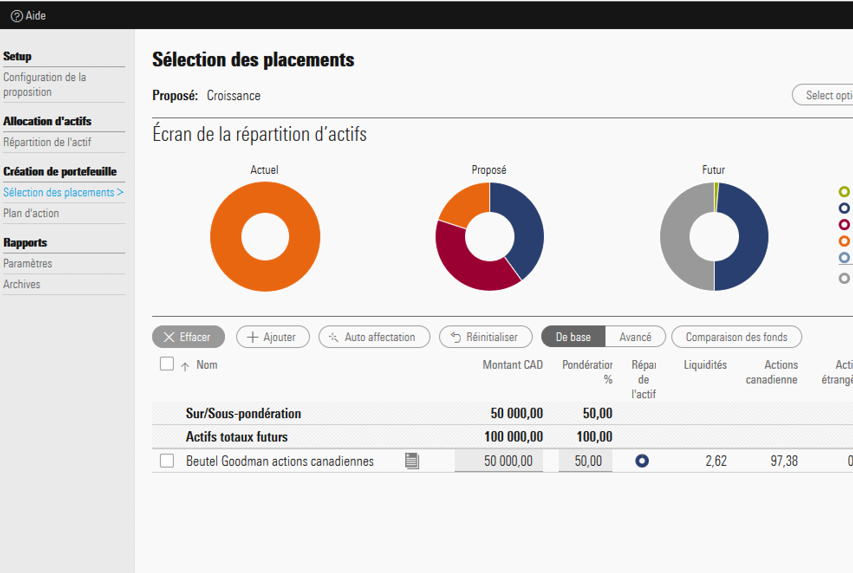This screenshot has height=573, width=853.
Task: Sort by Nom using the arrow icon
Action: click(185, 367)
